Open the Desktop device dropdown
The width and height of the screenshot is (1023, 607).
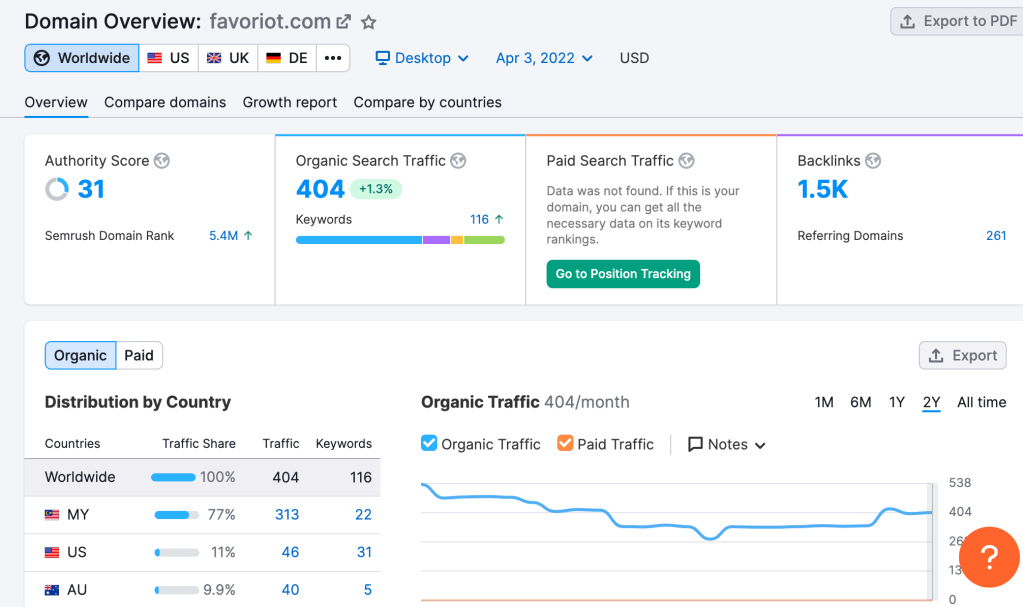[x=422, y=58]
